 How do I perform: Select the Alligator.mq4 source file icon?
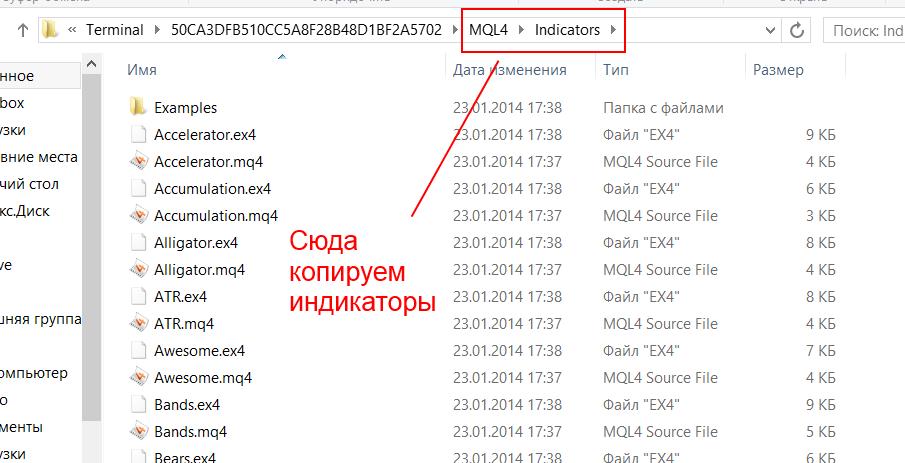click(x=138, y=269)
